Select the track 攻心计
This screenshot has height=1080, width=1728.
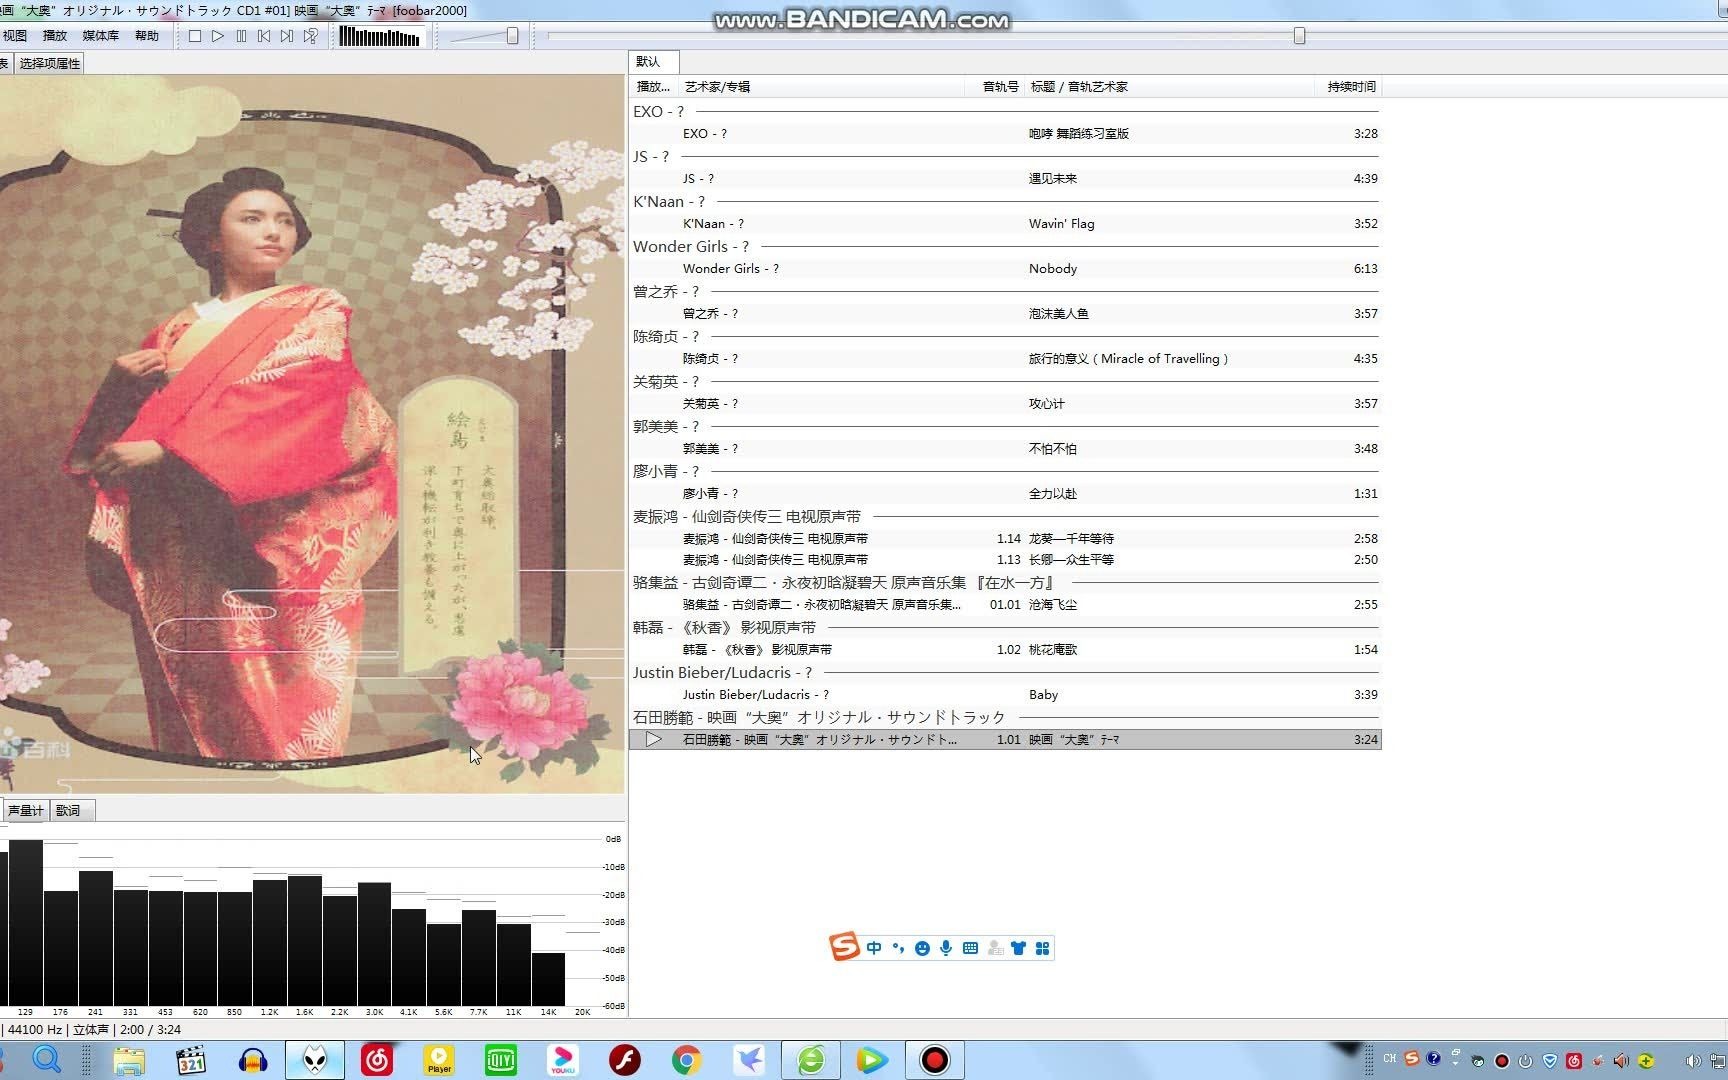tap(1005, 404)
